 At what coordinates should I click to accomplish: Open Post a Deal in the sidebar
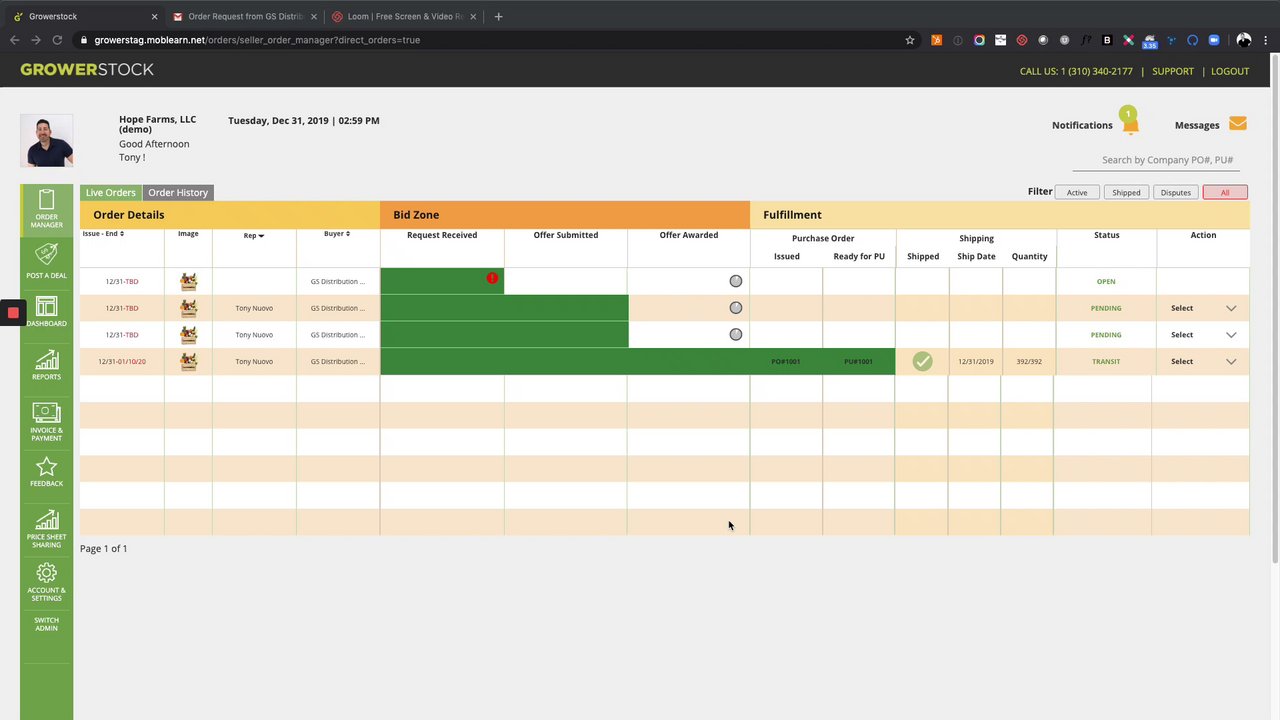(46, 262)
